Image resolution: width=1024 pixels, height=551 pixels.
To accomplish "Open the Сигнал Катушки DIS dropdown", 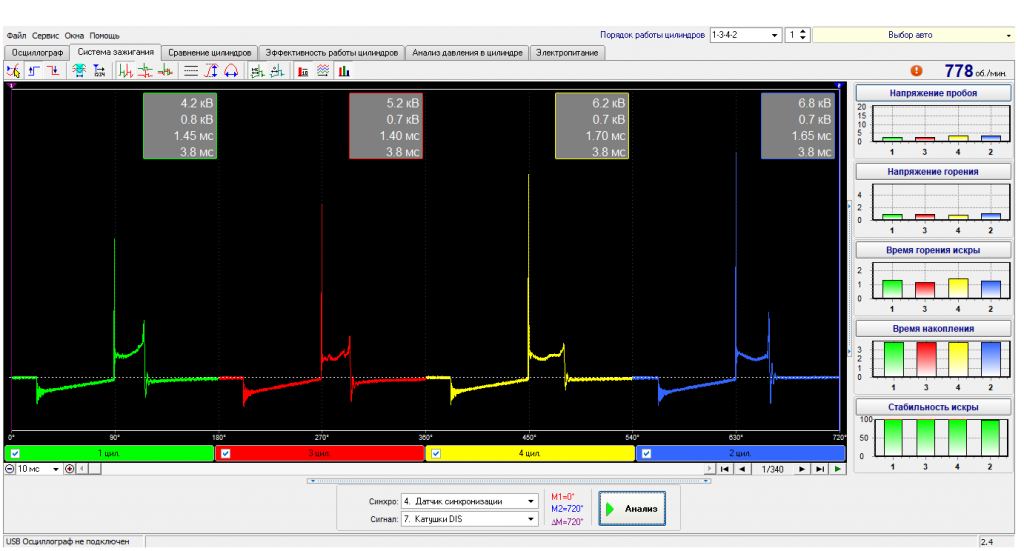I will [x=469, y=519].
